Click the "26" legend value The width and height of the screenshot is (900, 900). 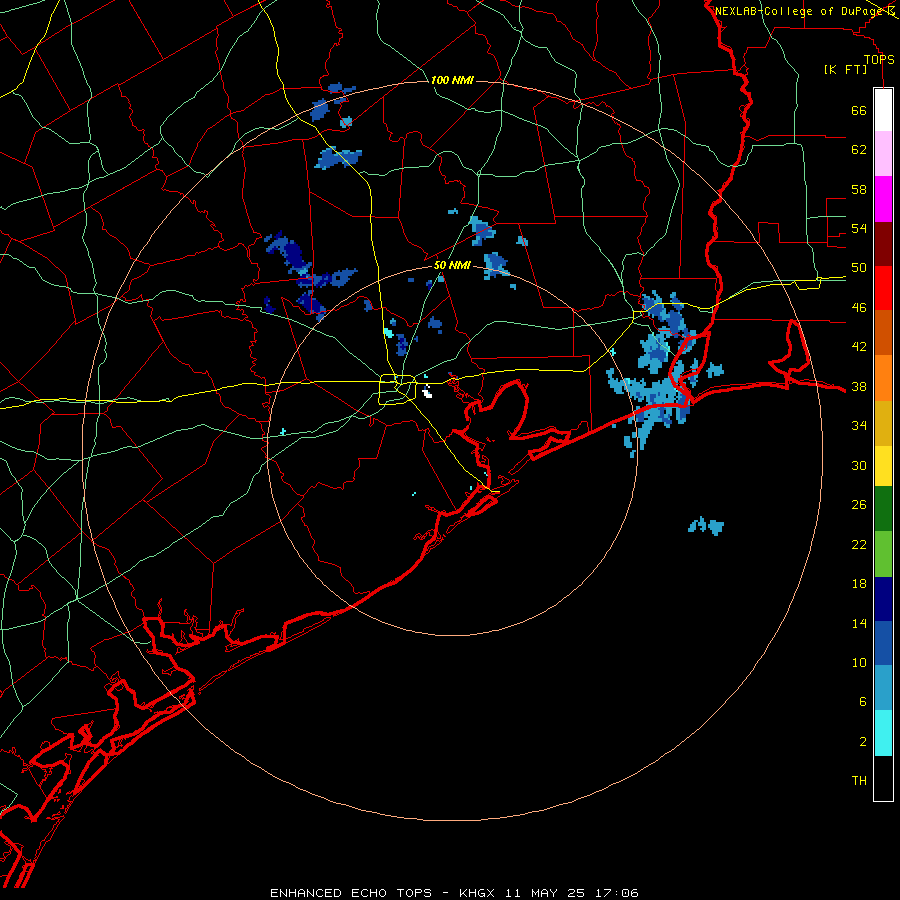pyautogui.click(x=859, y=505)
